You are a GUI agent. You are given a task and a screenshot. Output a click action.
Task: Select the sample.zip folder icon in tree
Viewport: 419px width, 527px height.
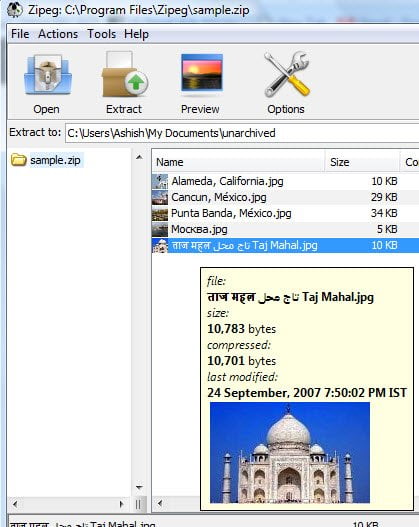(18, 160)
